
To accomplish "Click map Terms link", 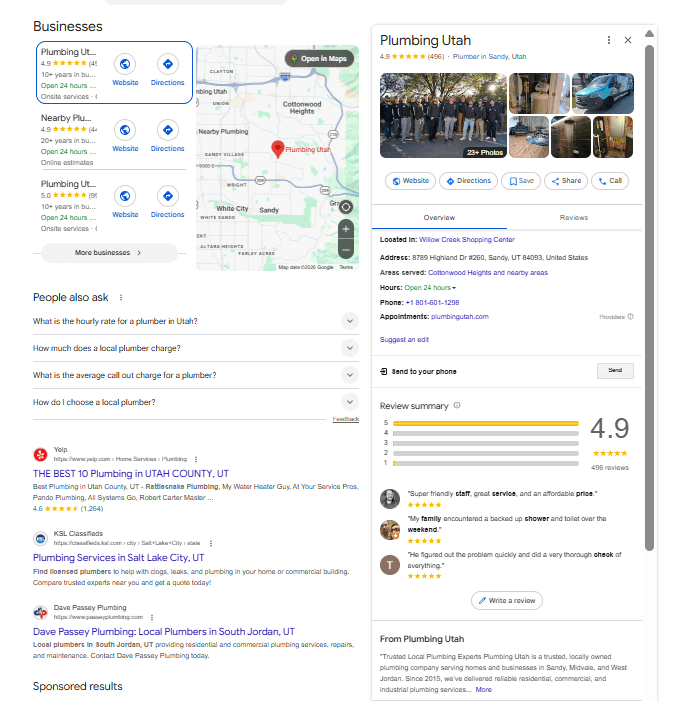I will tap(346, 267).
